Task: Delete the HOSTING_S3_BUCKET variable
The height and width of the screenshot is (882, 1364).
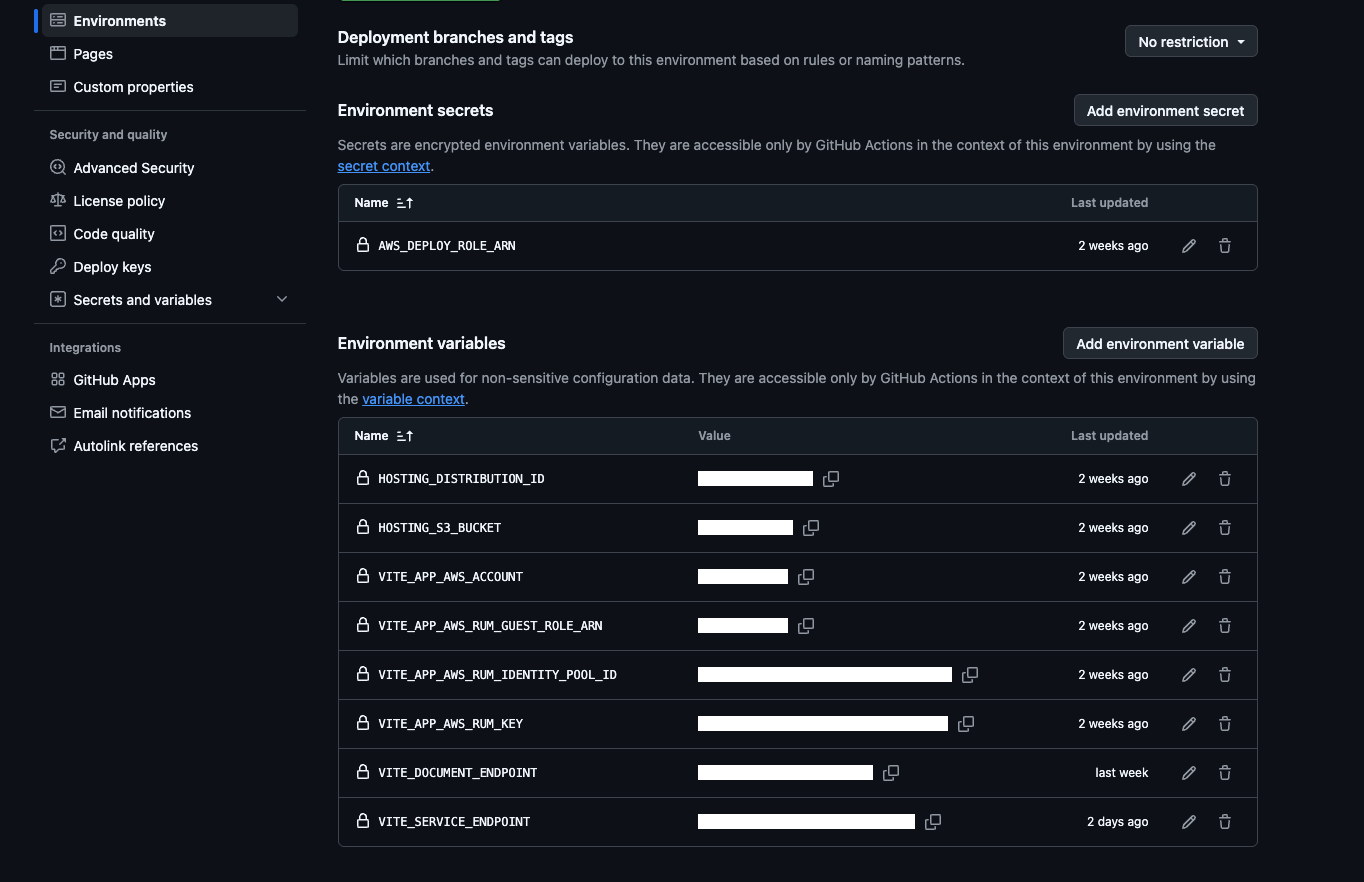Action: point(1225,528)
